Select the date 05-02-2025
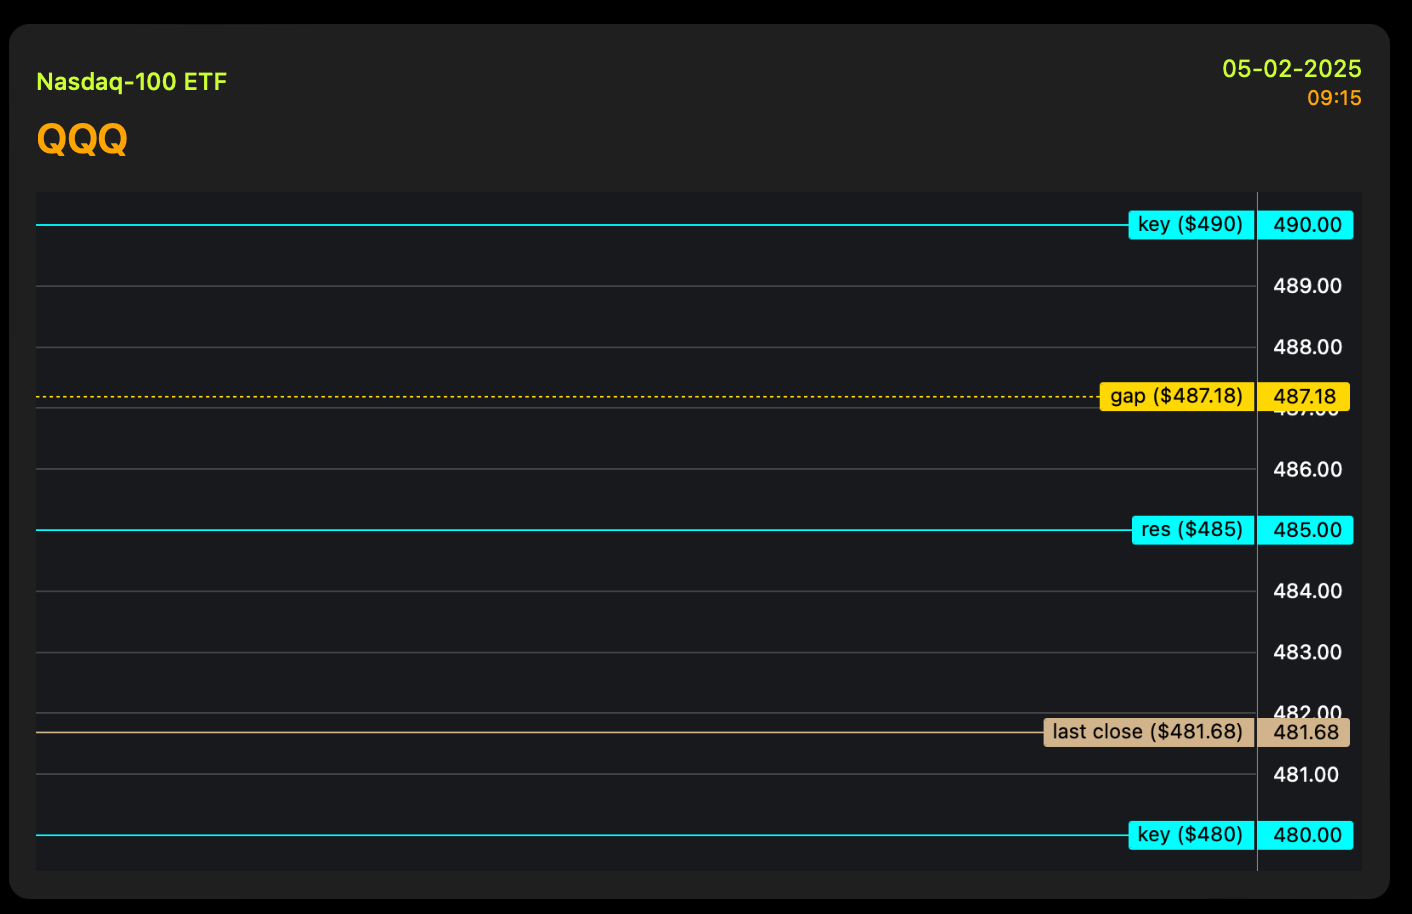 click(x=1292, y=69)
